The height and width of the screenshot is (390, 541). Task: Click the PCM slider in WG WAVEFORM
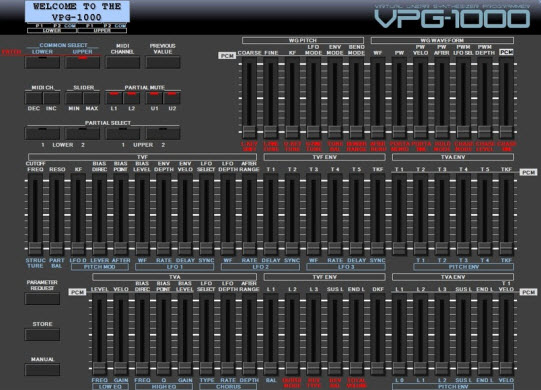[x=506, y=98]
